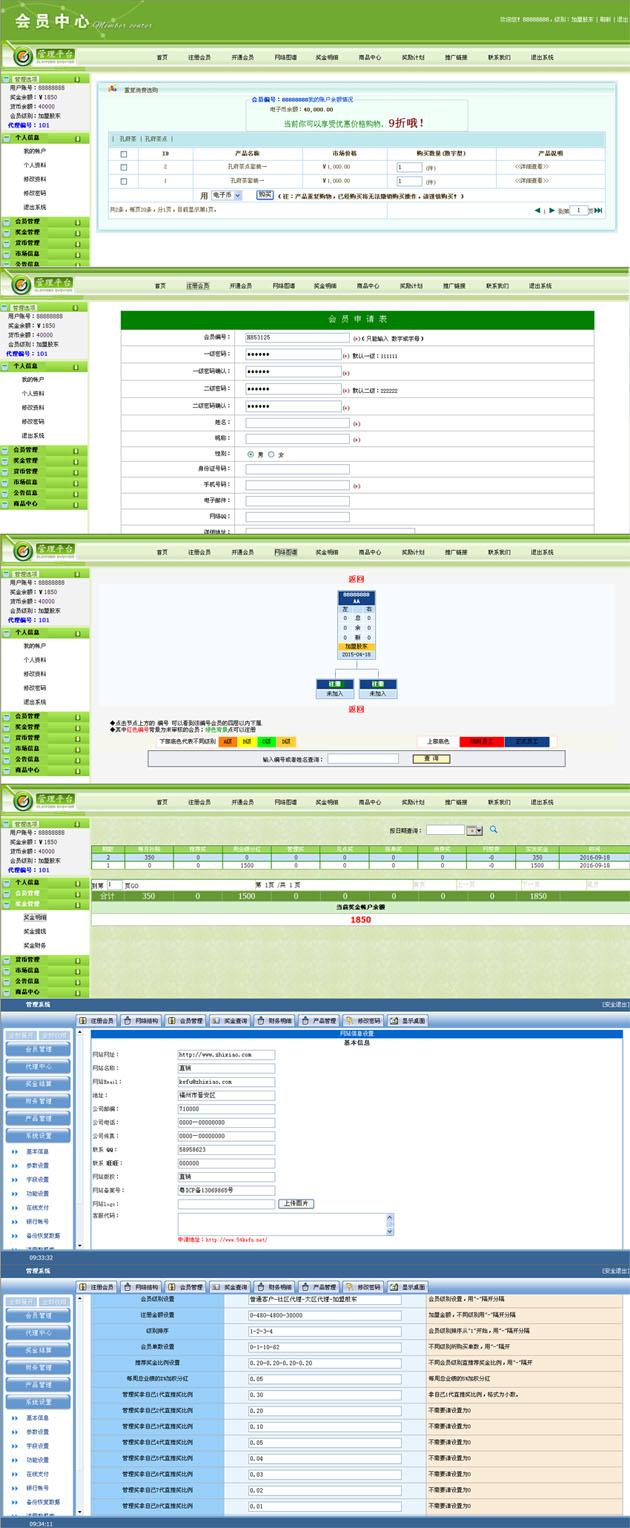The width and height of the screenshot is (630, 1528).
Task: Check the box for product ID 2
Action: tap(124, 167)
